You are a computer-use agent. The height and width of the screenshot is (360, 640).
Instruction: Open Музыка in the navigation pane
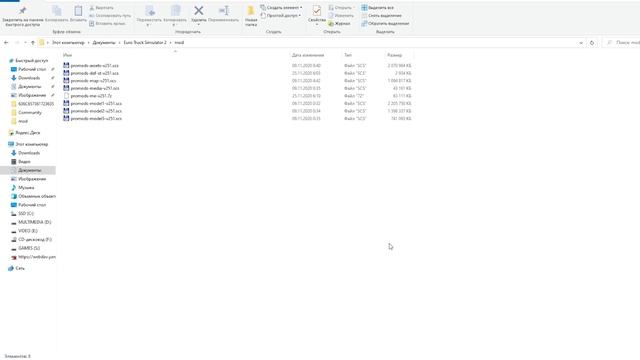pyautogui.click(x=26, y=187)
